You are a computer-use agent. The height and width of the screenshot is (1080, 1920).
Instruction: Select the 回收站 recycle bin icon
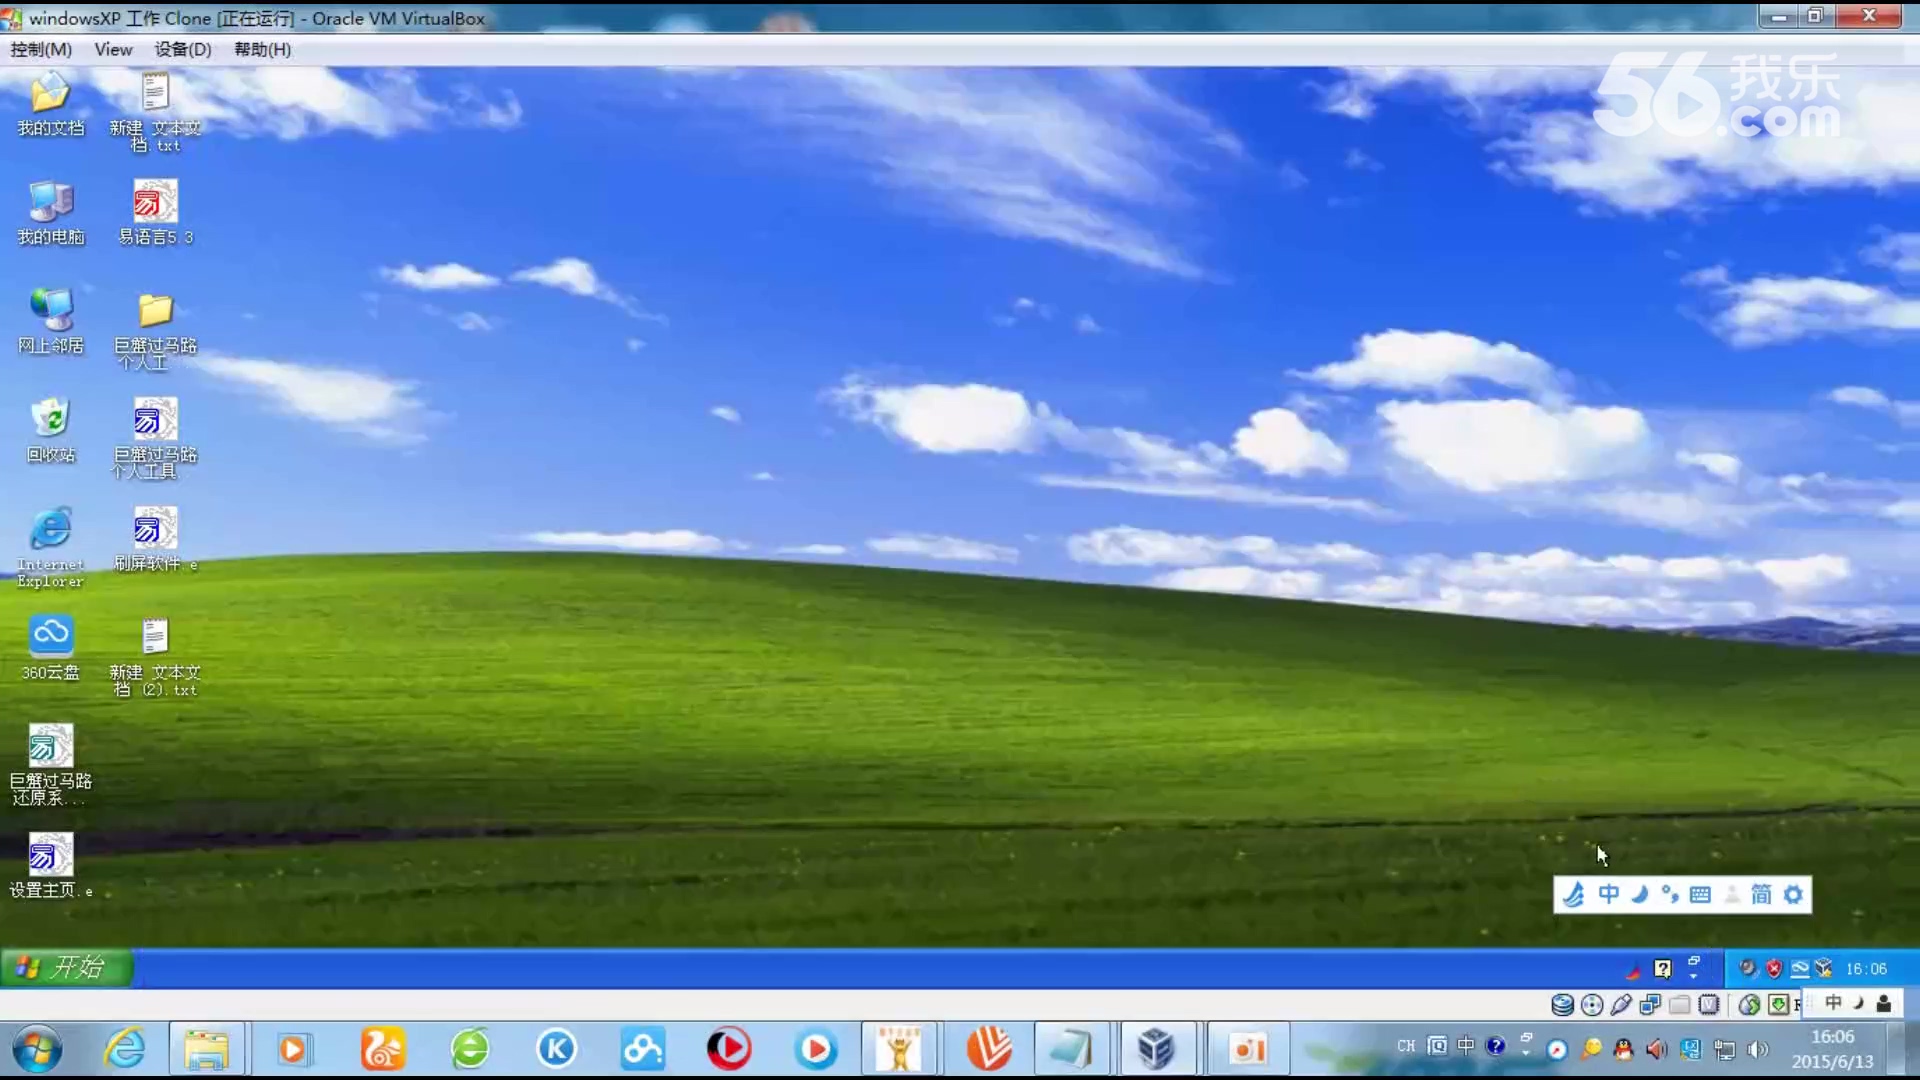(50, 431)
